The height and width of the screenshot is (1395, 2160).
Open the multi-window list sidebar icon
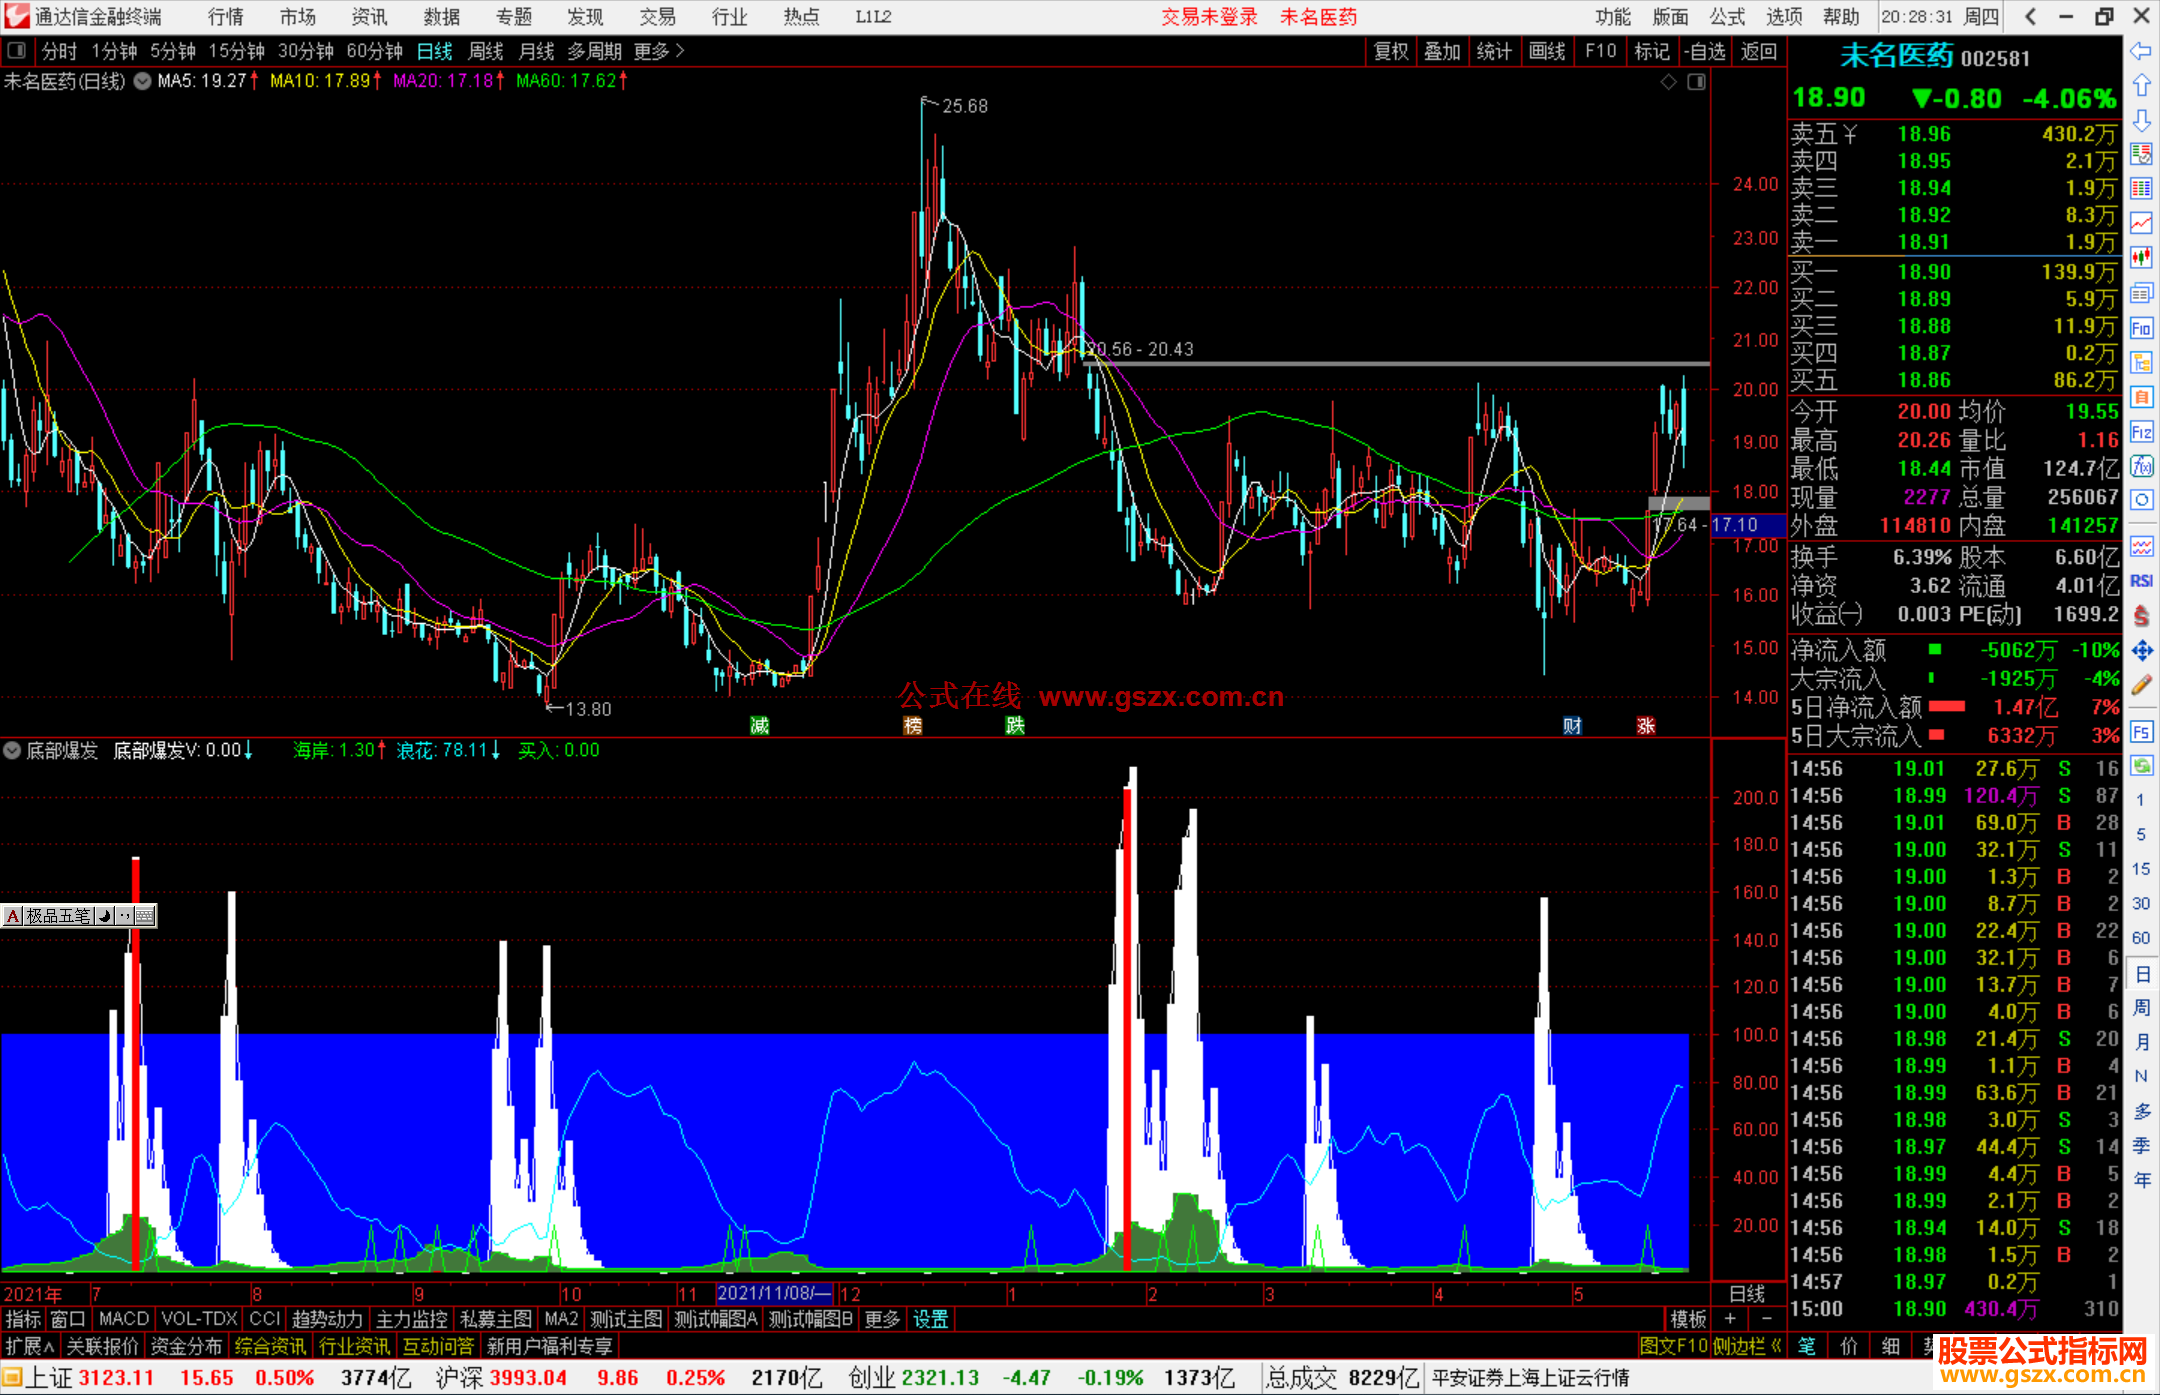[2141, 293]
